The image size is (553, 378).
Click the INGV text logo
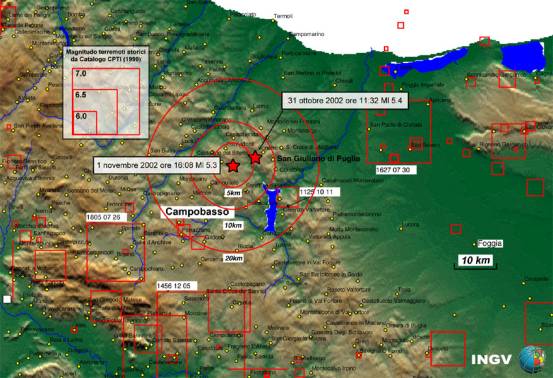tap(492, 360)
